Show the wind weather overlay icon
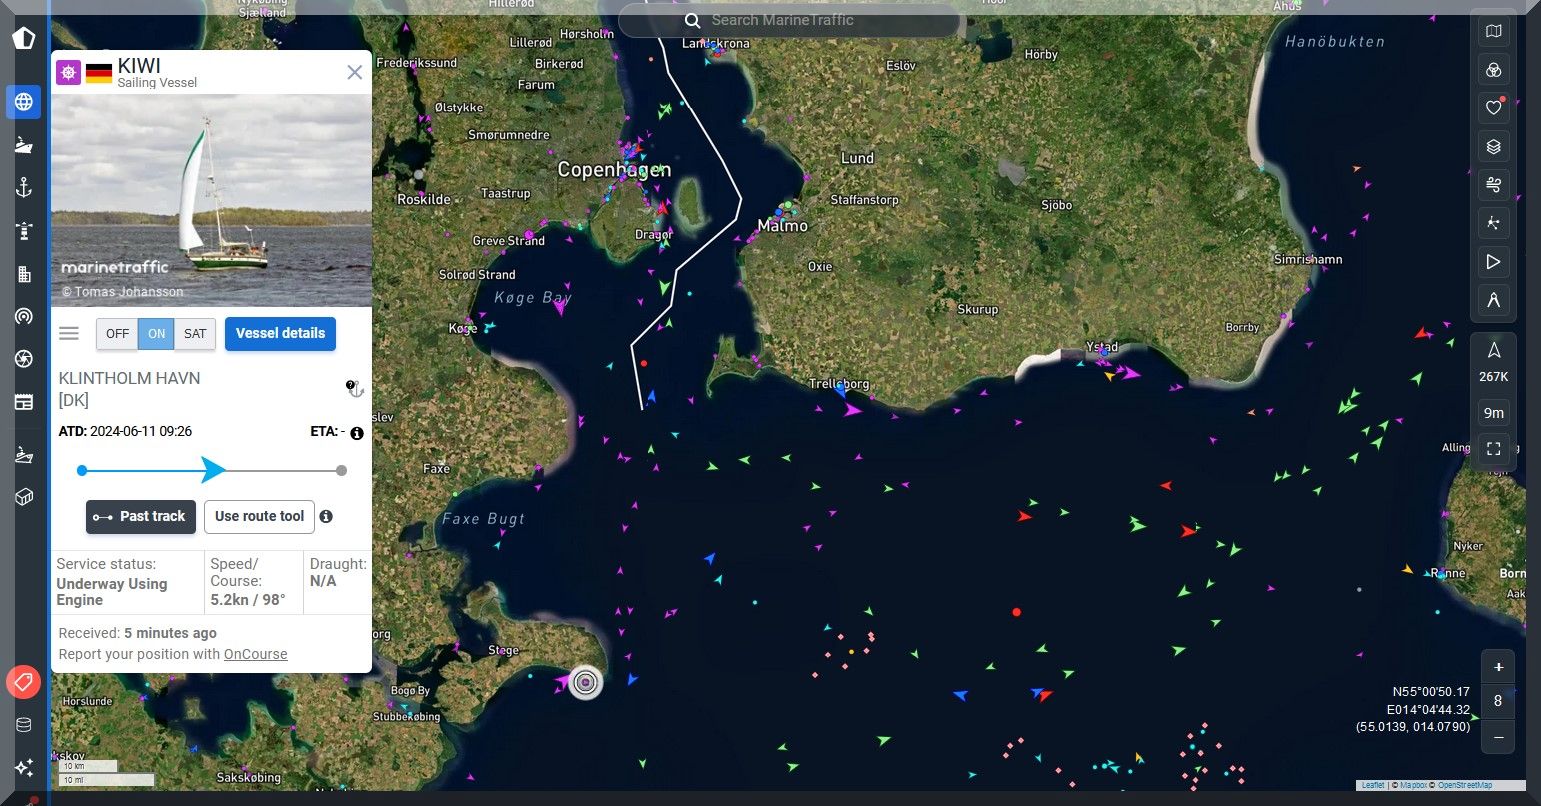1541x806 pixels. click(1493, 185)
